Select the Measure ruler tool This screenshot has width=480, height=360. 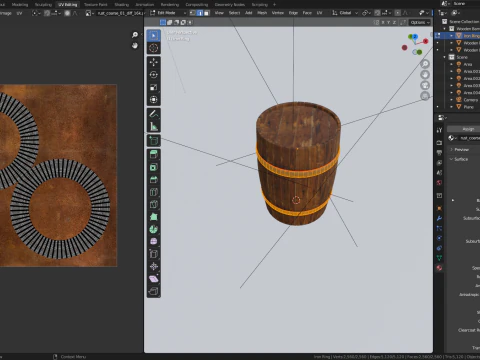[153, 126]
